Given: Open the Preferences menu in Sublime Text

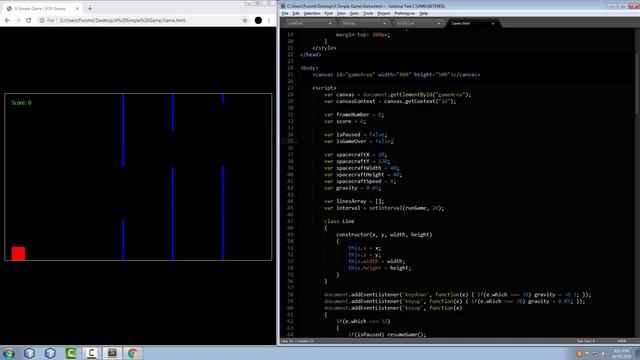Looking at the screenshot, I should tap(404, 13).
